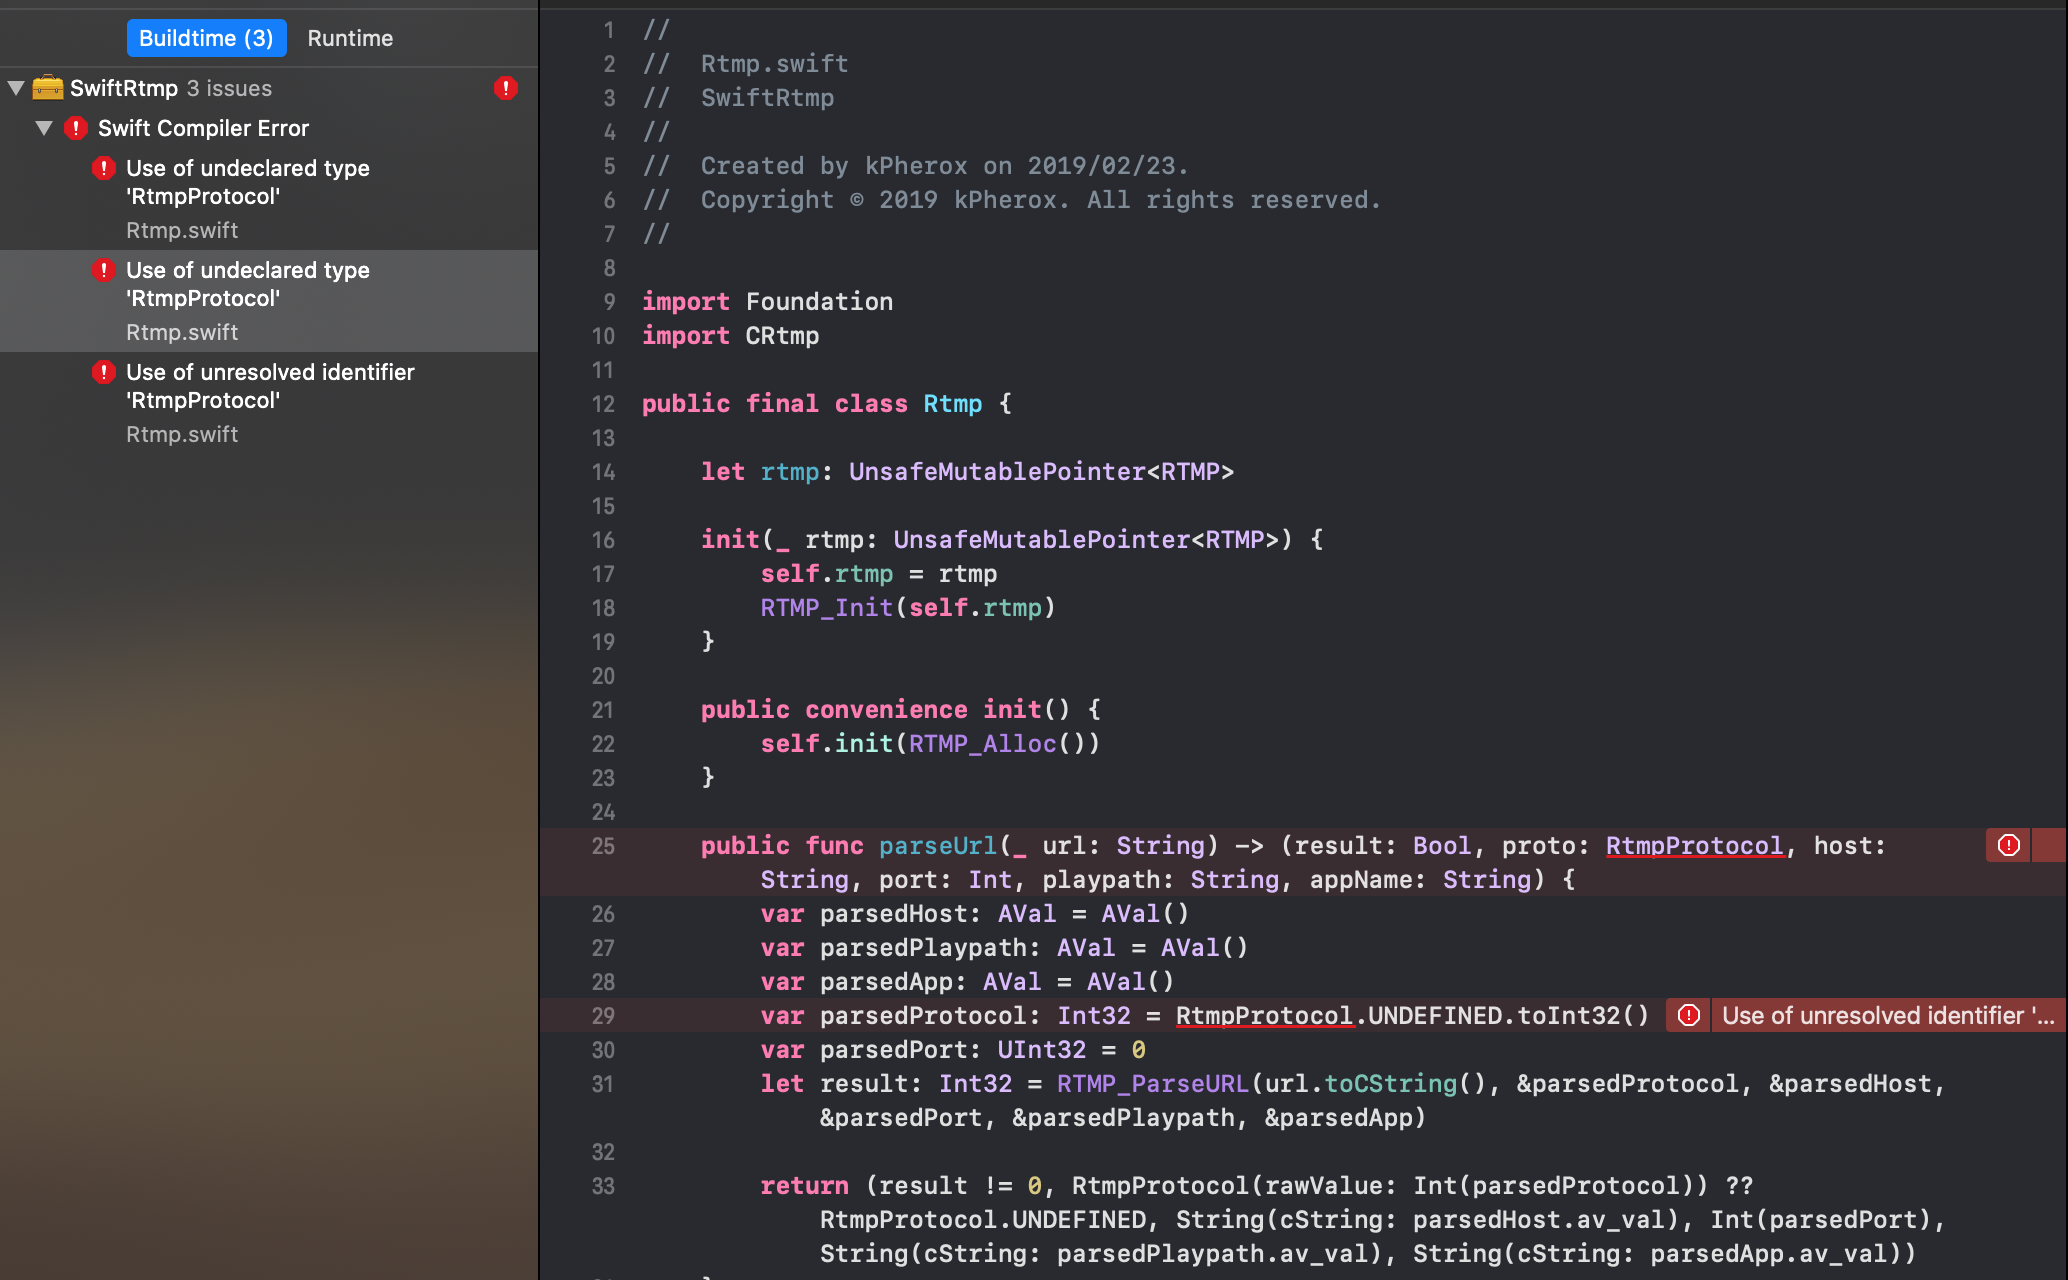The image size is (2068, 1280).
Task: Collapse the SwiftRtmp issues disclosure triangle
Action: (16, 88)
